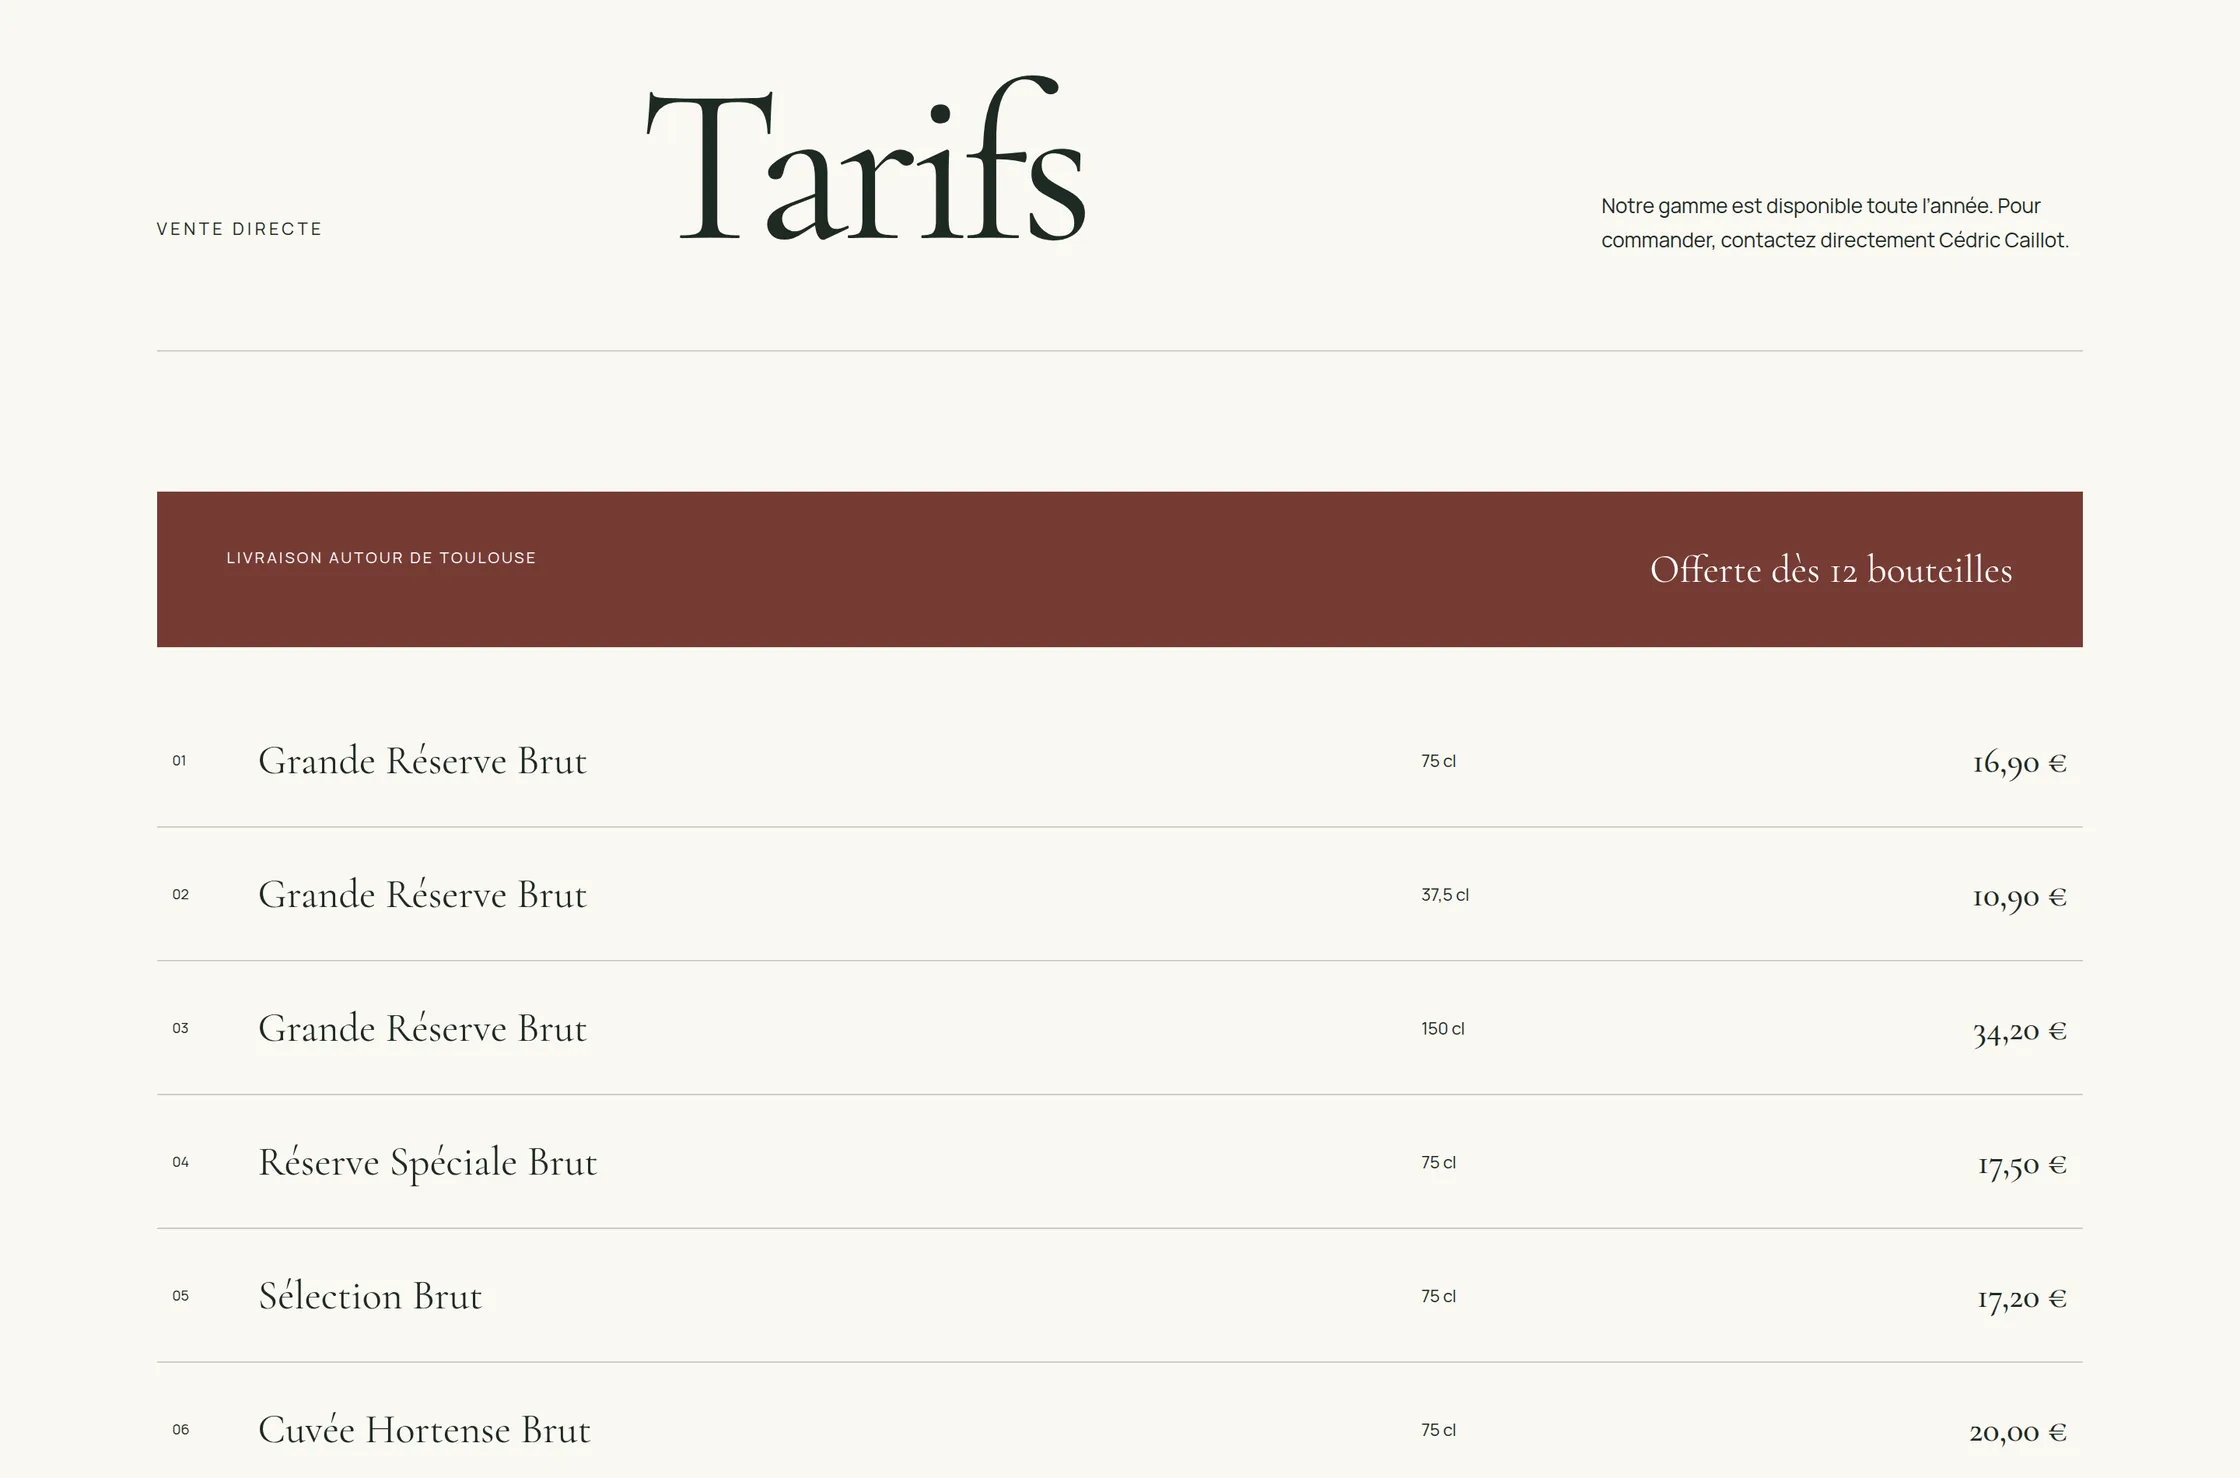Click the 37,5 cl Grande Réserve Brut item
Viewport: 2240px width, 1478px height.
[1120, 895]
